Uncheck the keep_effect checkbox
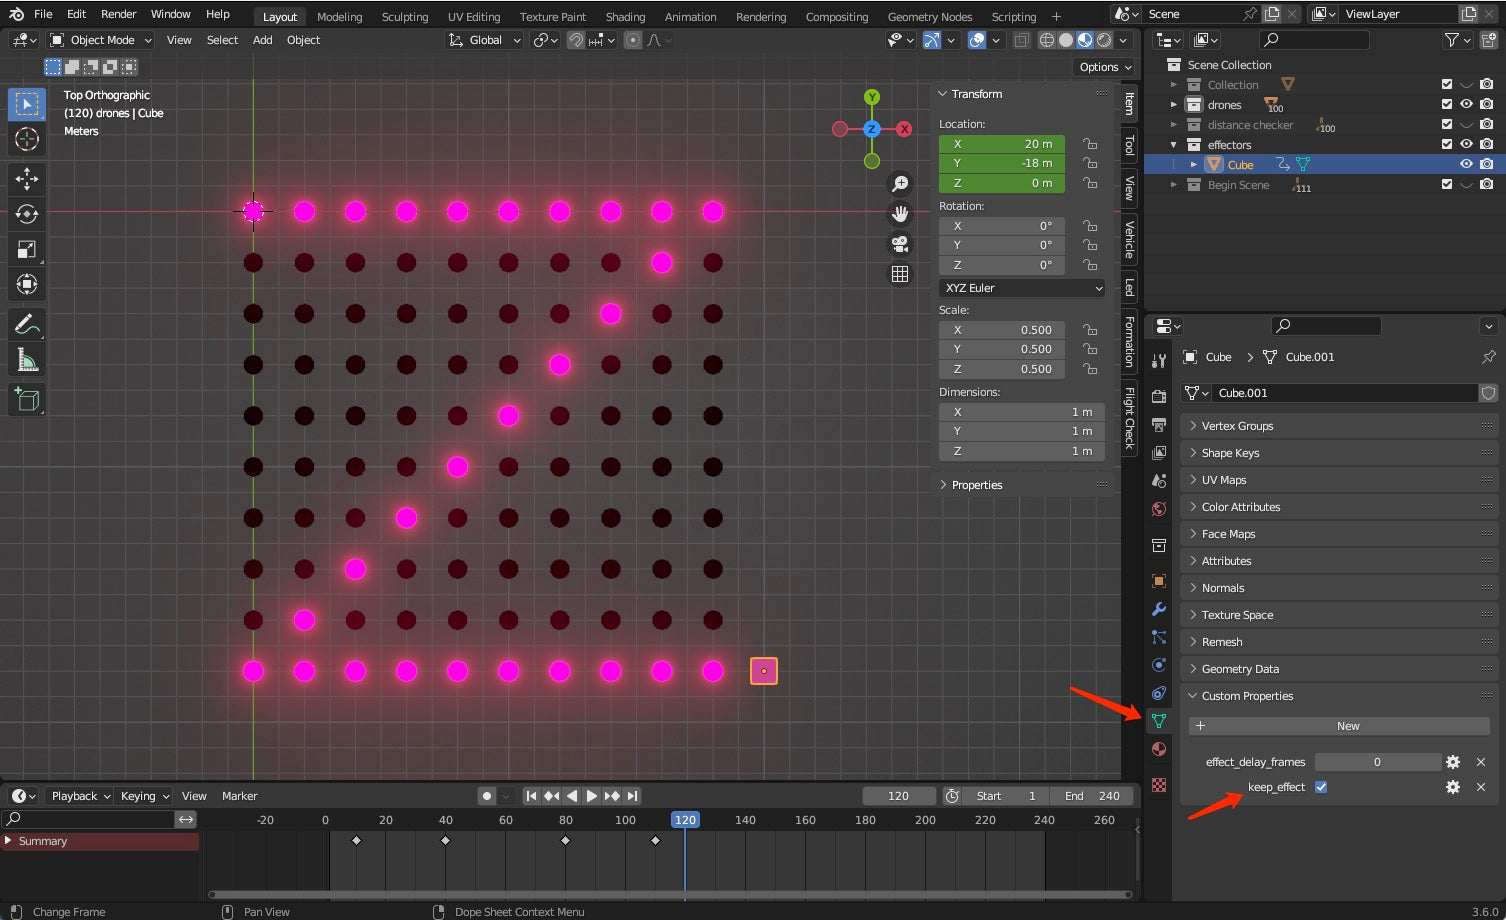Viewport: 1506px width, 920px height. tap(1321, 787)
